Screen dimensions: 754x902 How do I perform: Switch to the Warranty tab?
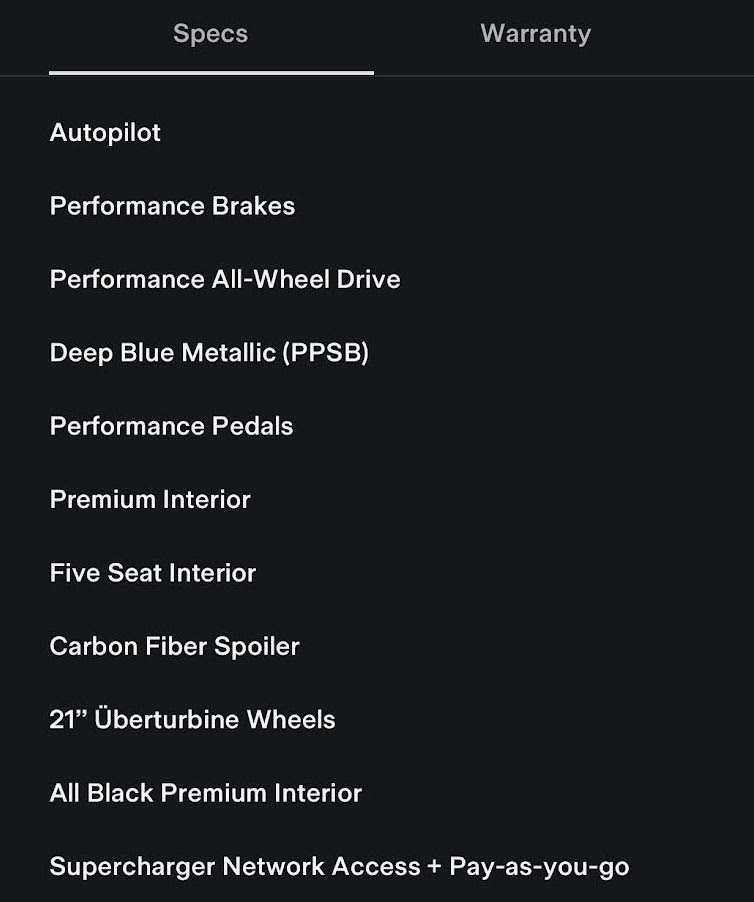coord(535,34)
